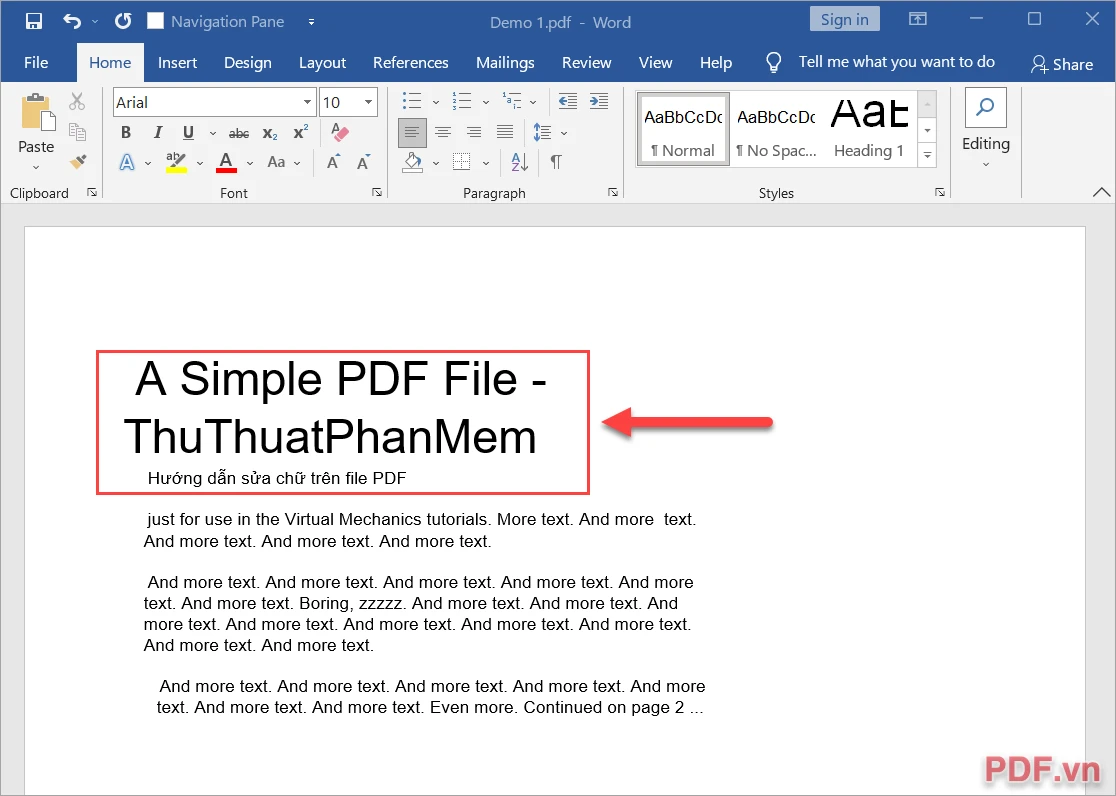Click the Line Spacing icon
1116x796 pixels.
tap(542, 132)
